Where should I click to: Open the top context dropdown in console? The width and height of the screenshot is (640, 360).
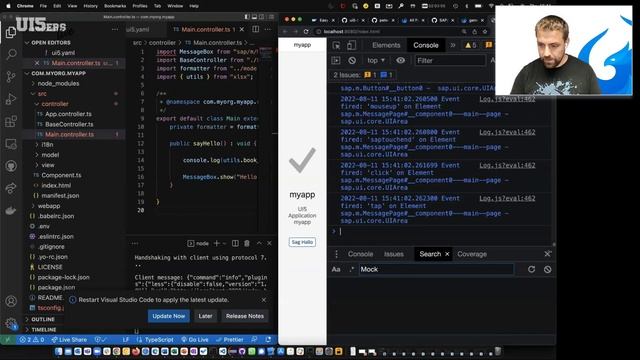376,60
